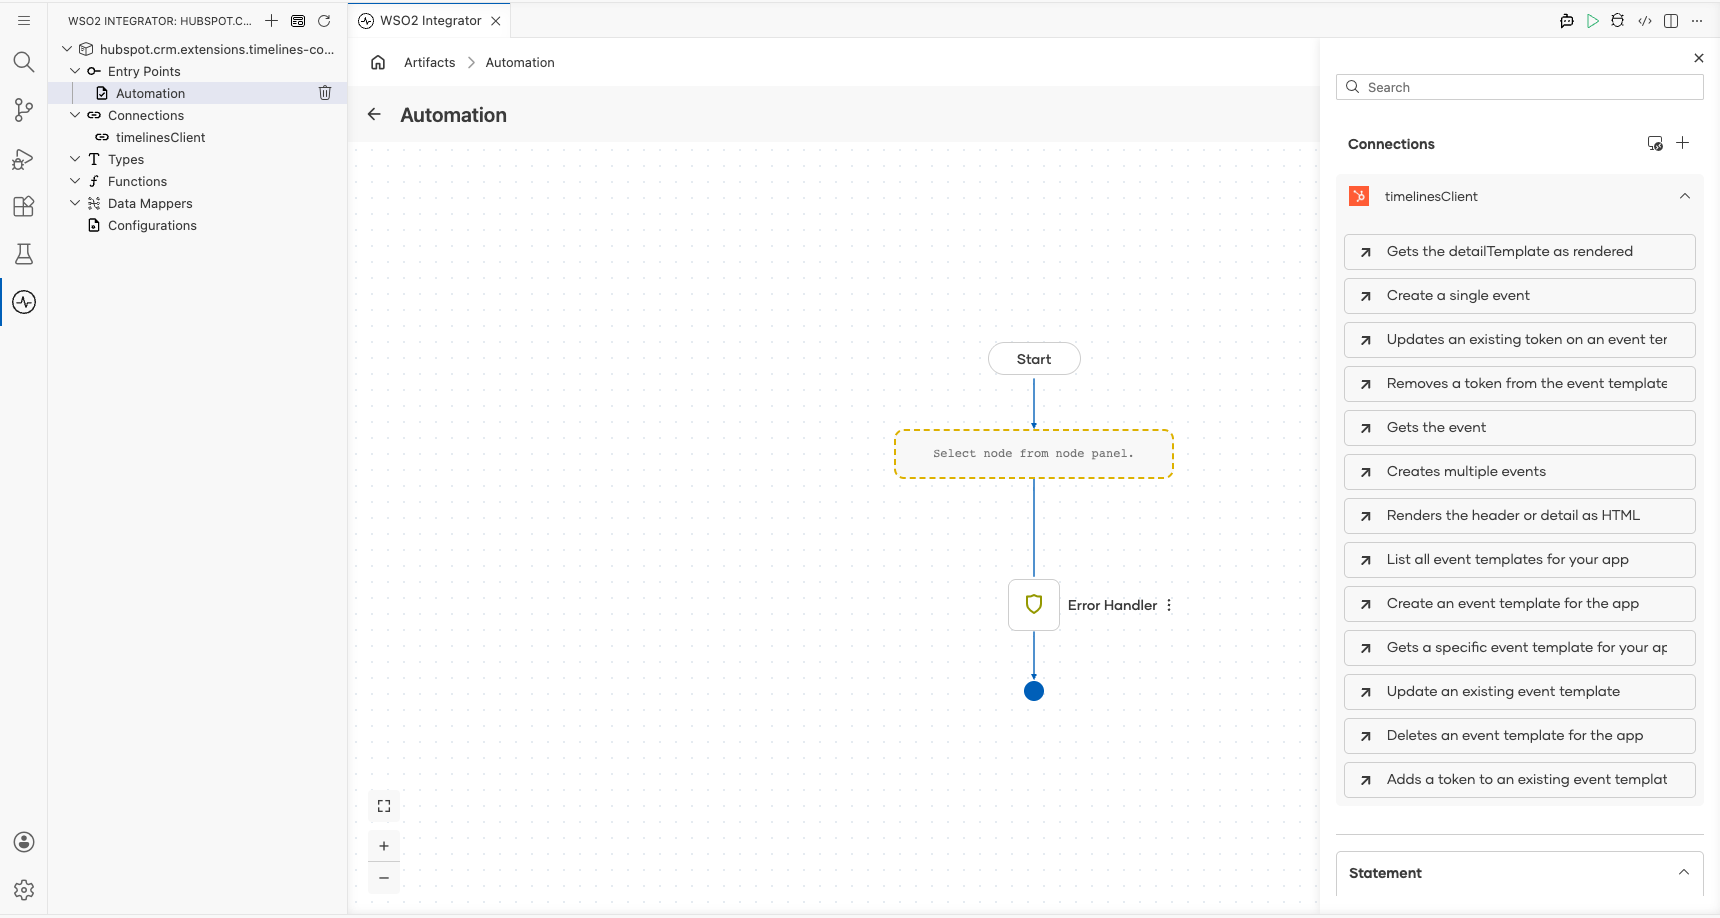Collapse the Connections tree node
Viewport: 1720px width, 918px height.
coord(75,115)
